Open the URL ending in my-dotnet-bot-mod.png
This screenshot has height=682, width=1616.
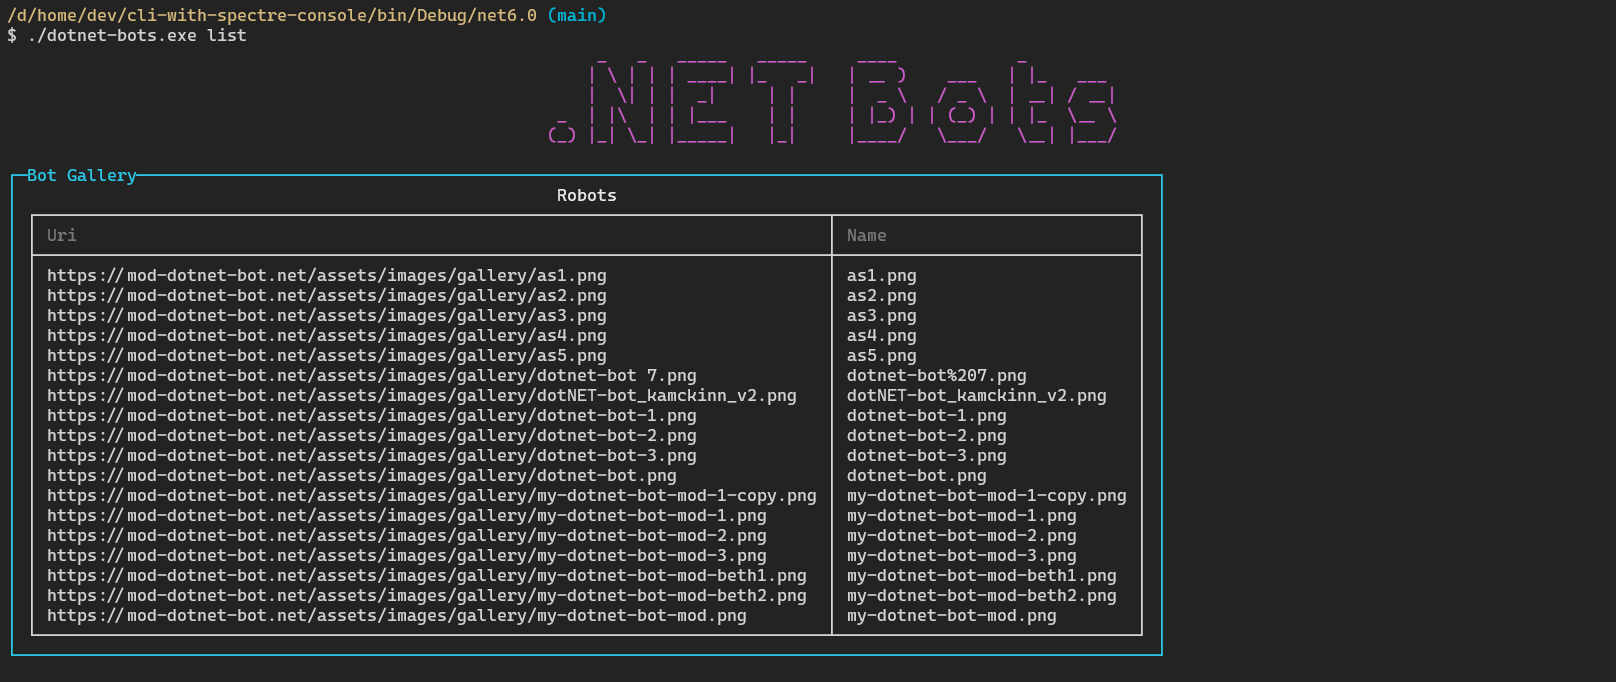[397, 615]
